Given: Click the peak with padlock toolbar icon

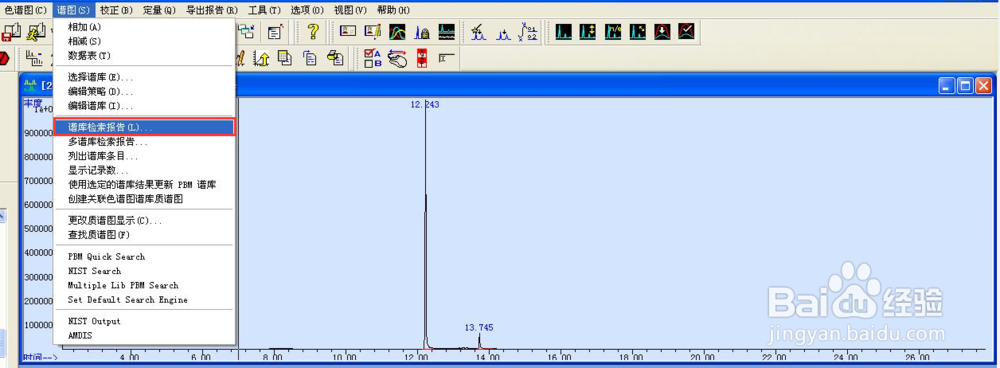Looking at the screenshot, I should pos(422,31).
